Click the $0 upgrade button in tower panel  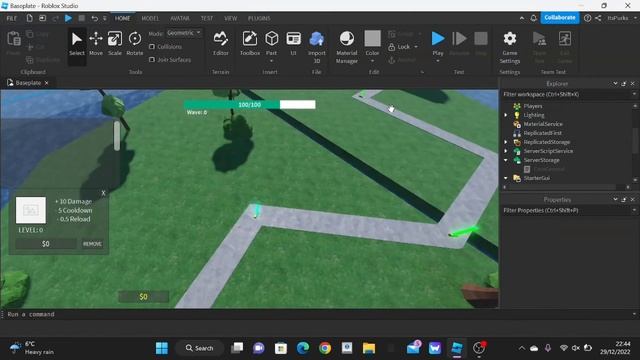[46, 244]
